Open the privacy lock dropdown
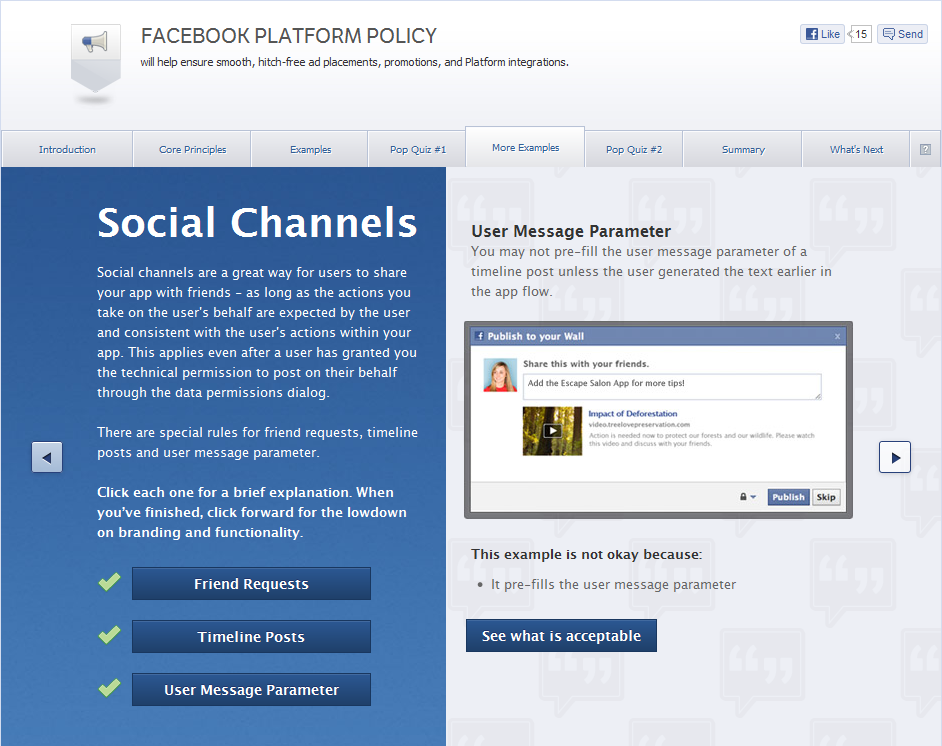Screen dimensions: 942x746 pos(747,497)
